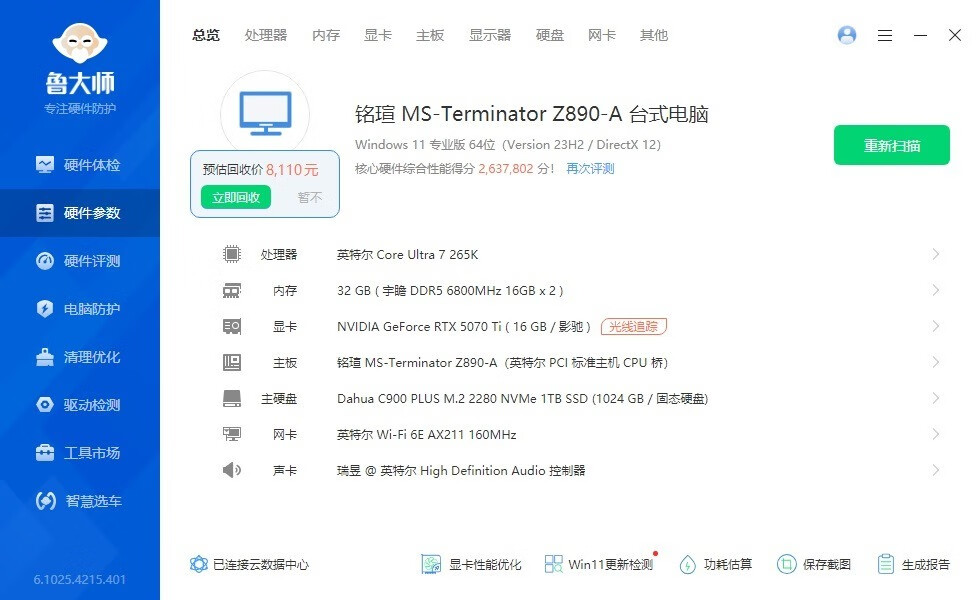
Task: Open 硬件评测 benchmark gauge icon
Action: [x=45, y=261]
